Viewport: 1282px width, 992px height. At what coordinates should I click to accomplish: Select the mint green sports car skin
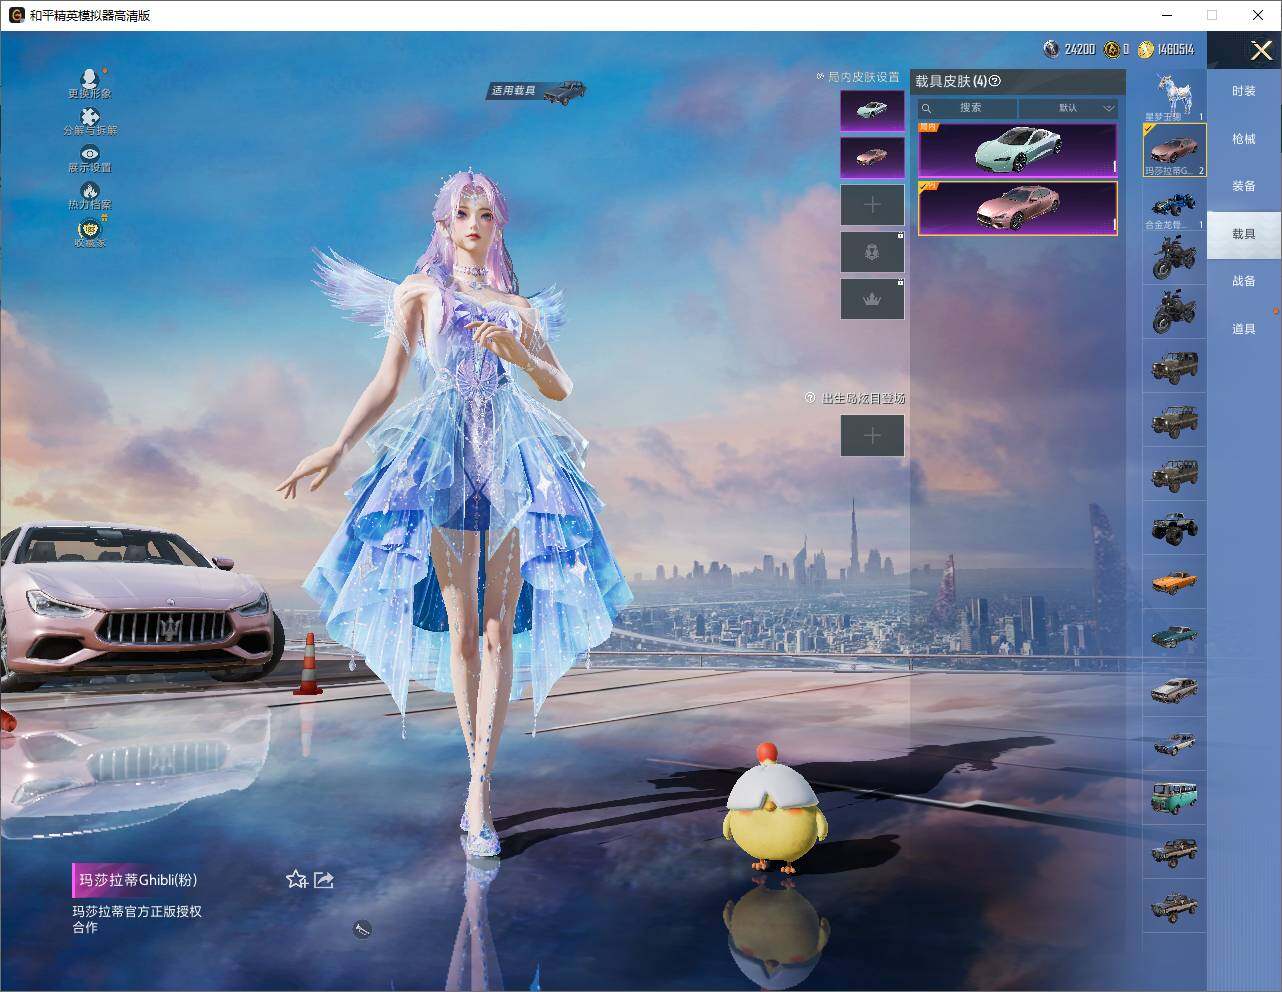[1017, 150]
